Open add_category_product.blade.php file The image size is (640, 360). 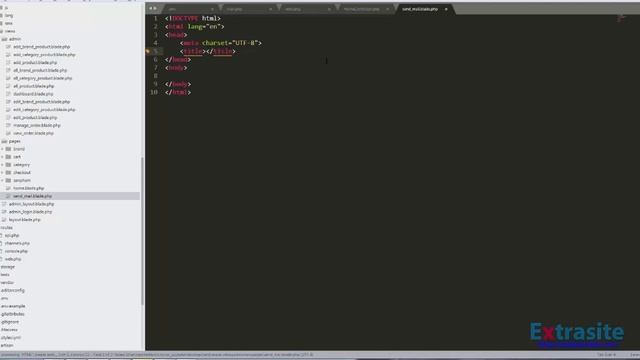point(44,55)
